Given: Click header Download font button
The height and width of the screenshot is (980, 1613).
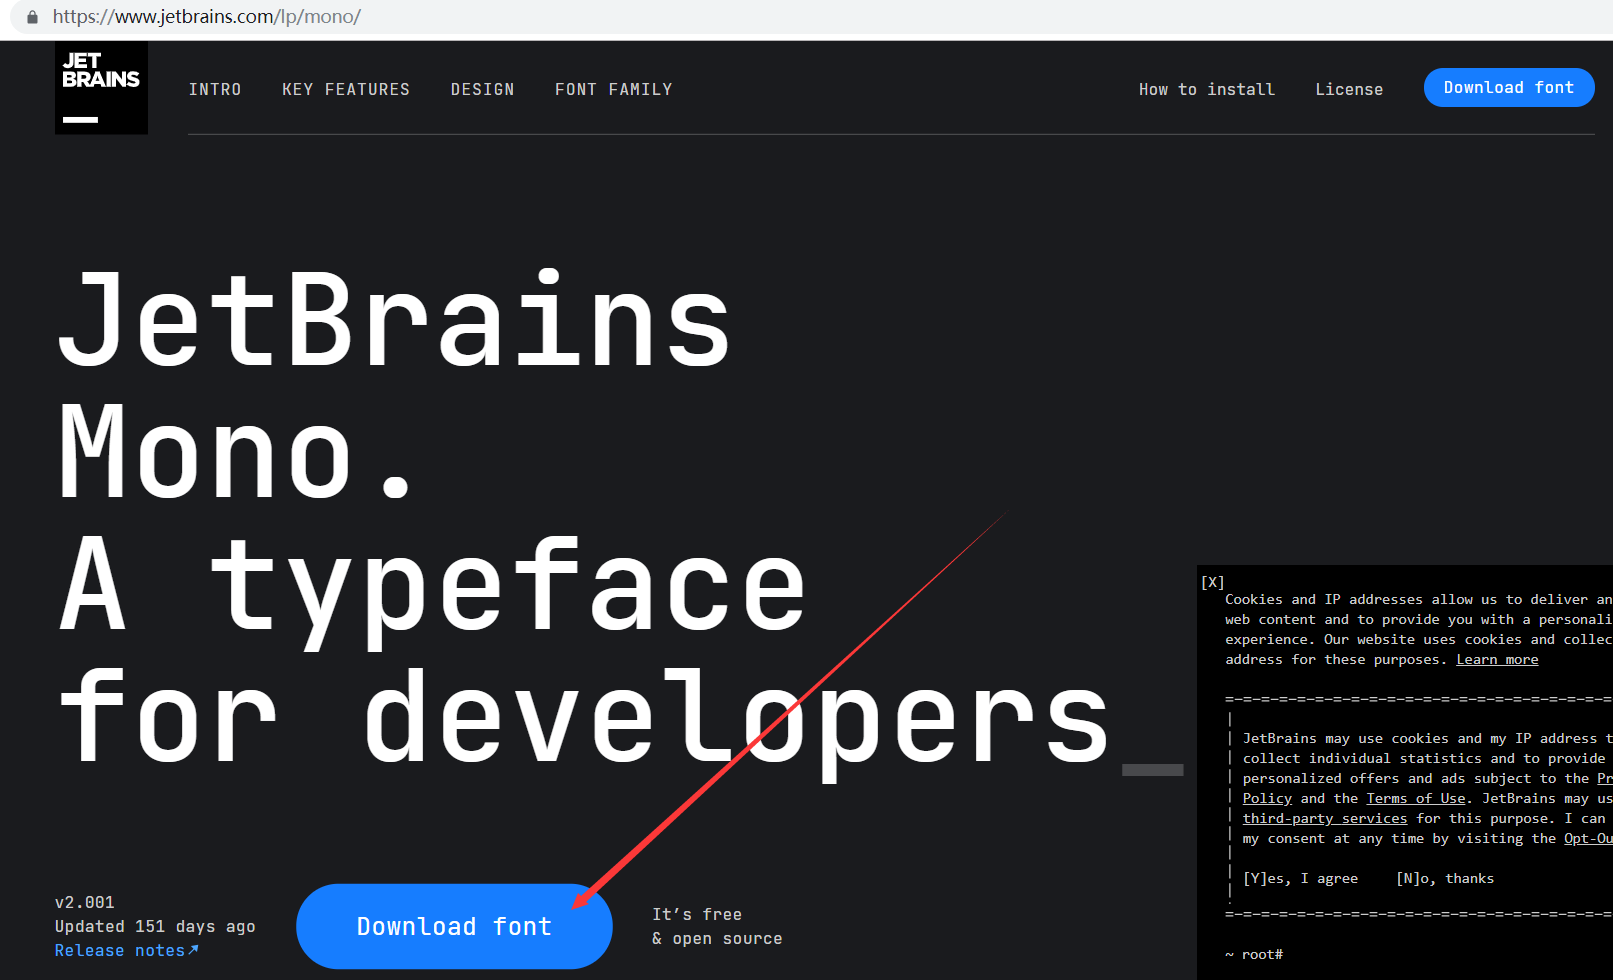Looking at the screenshot, I should click(x=1509, y=88).
